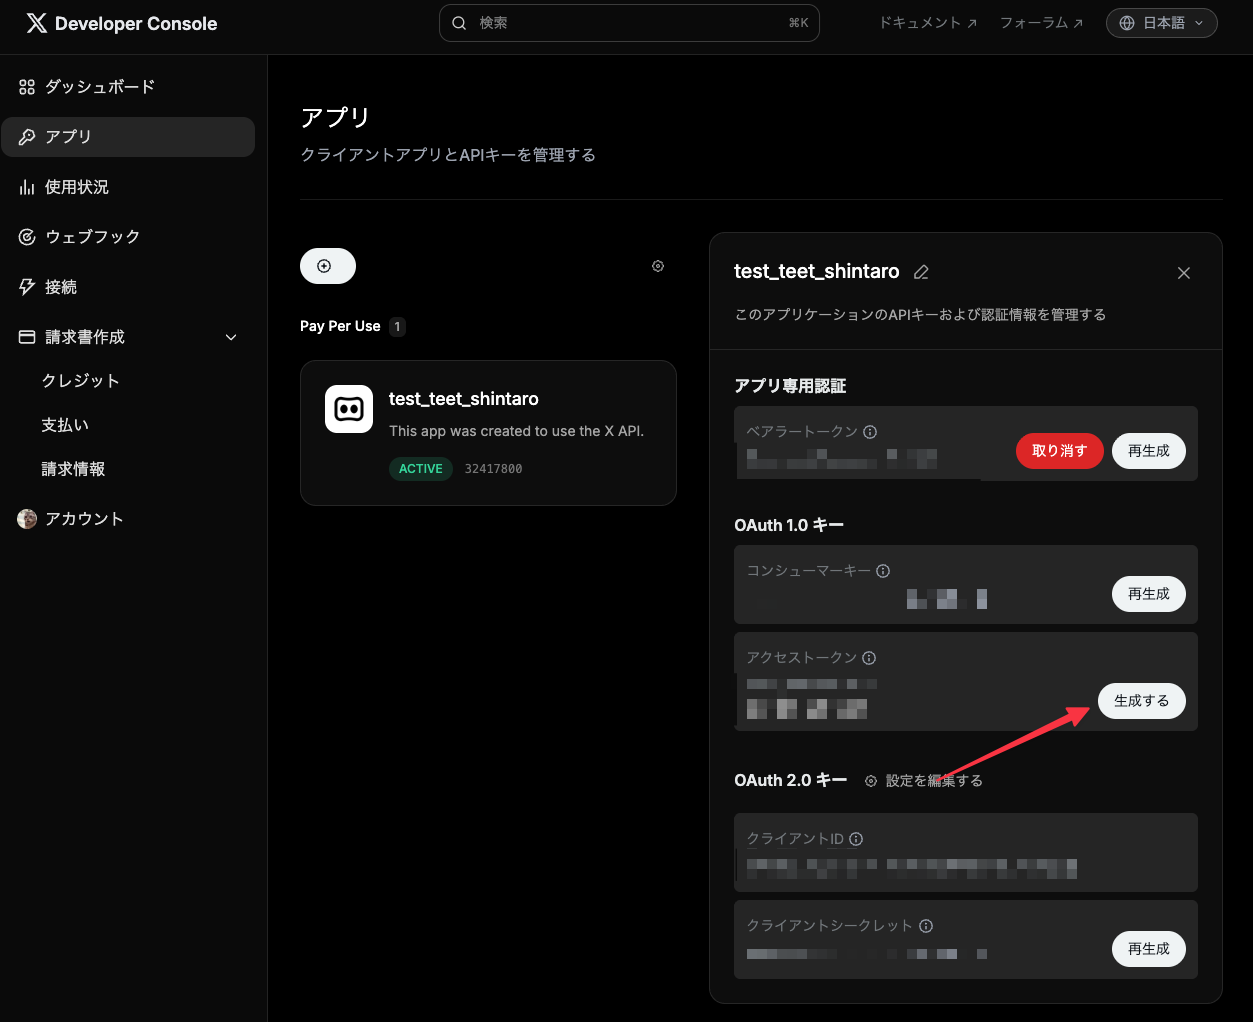Click the info icon next to アクセストークン
The height and width of the screenshot is (1022, 1253).
869,658
